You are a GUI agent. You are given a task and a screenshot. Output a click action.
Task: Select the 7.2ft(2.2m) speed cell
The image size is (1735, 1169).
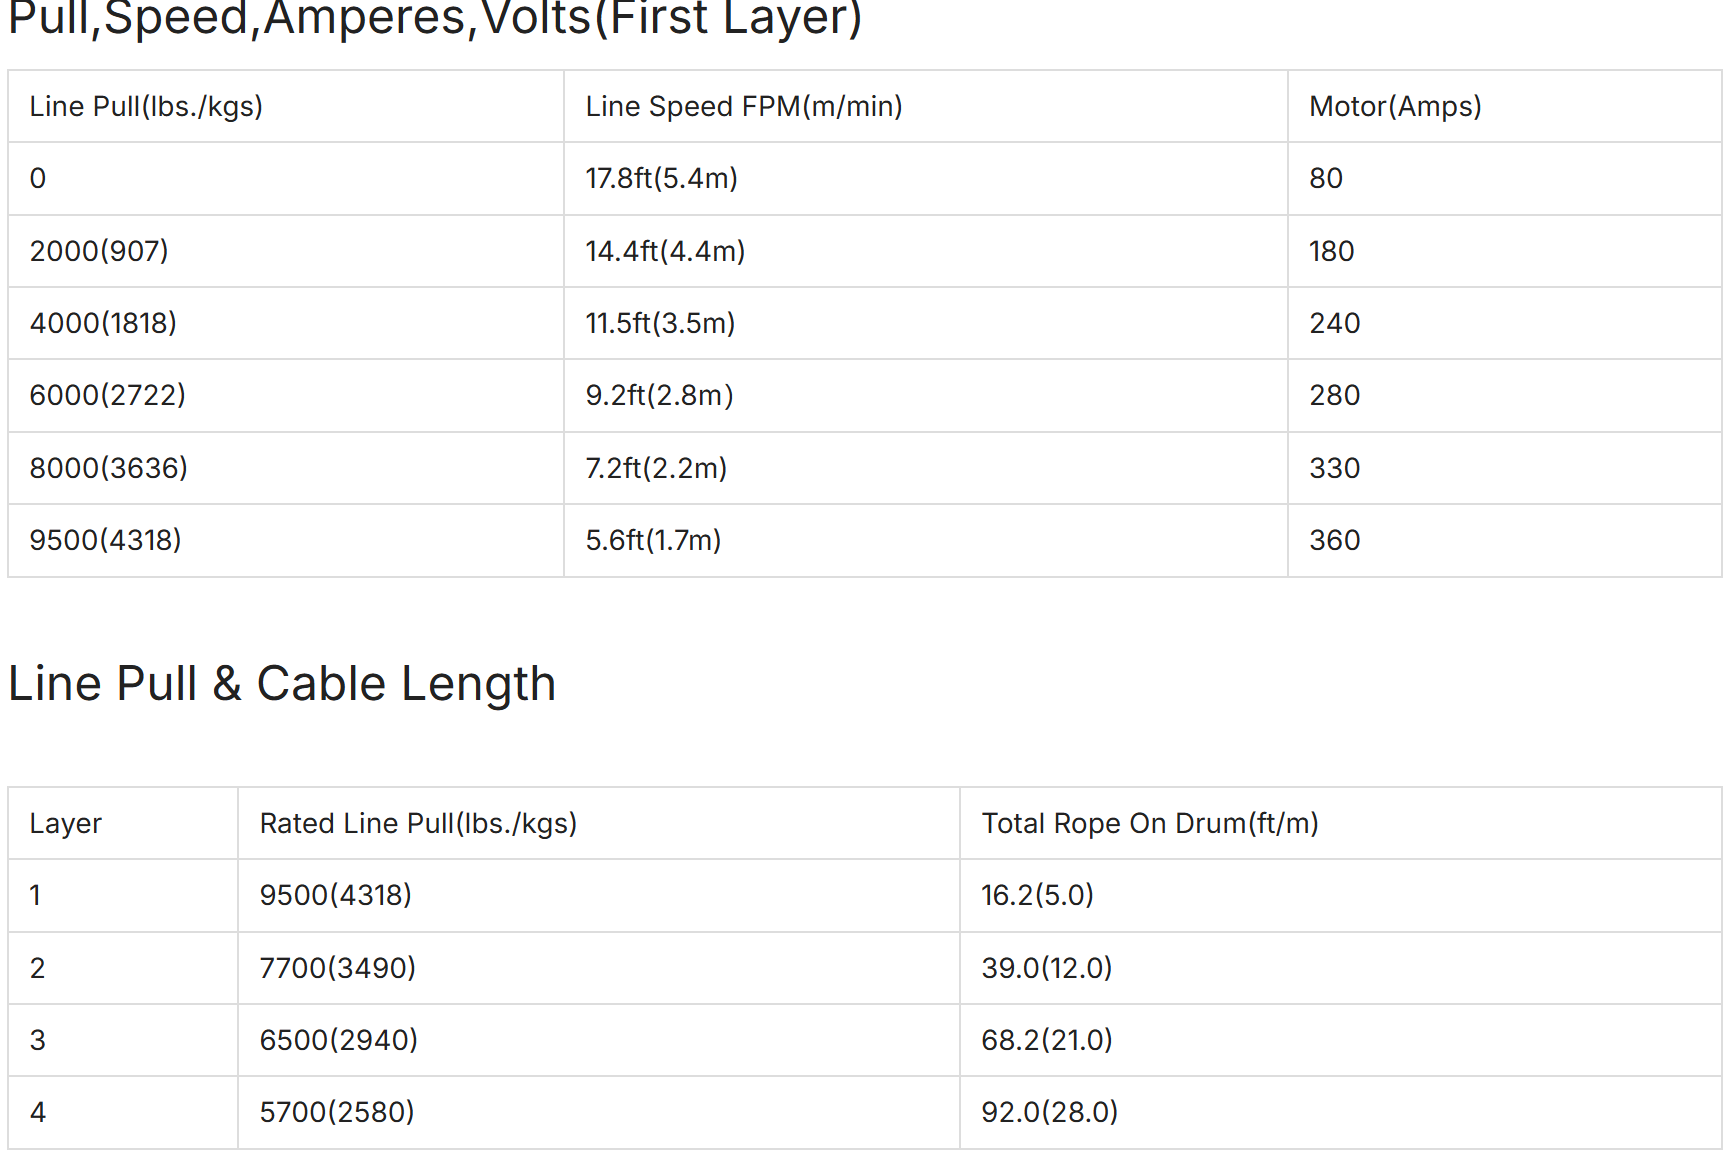click(926, 468)
